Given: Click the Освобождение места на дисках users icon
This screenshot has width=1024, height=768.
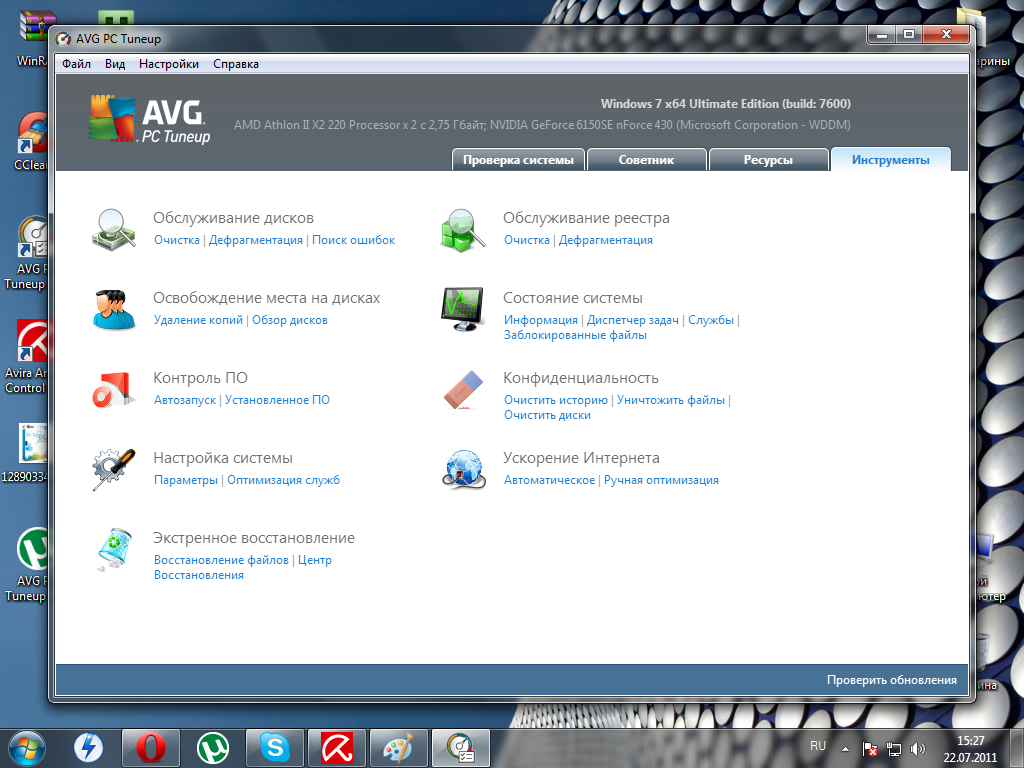Looking at the screenshot, I should (114, 310).
